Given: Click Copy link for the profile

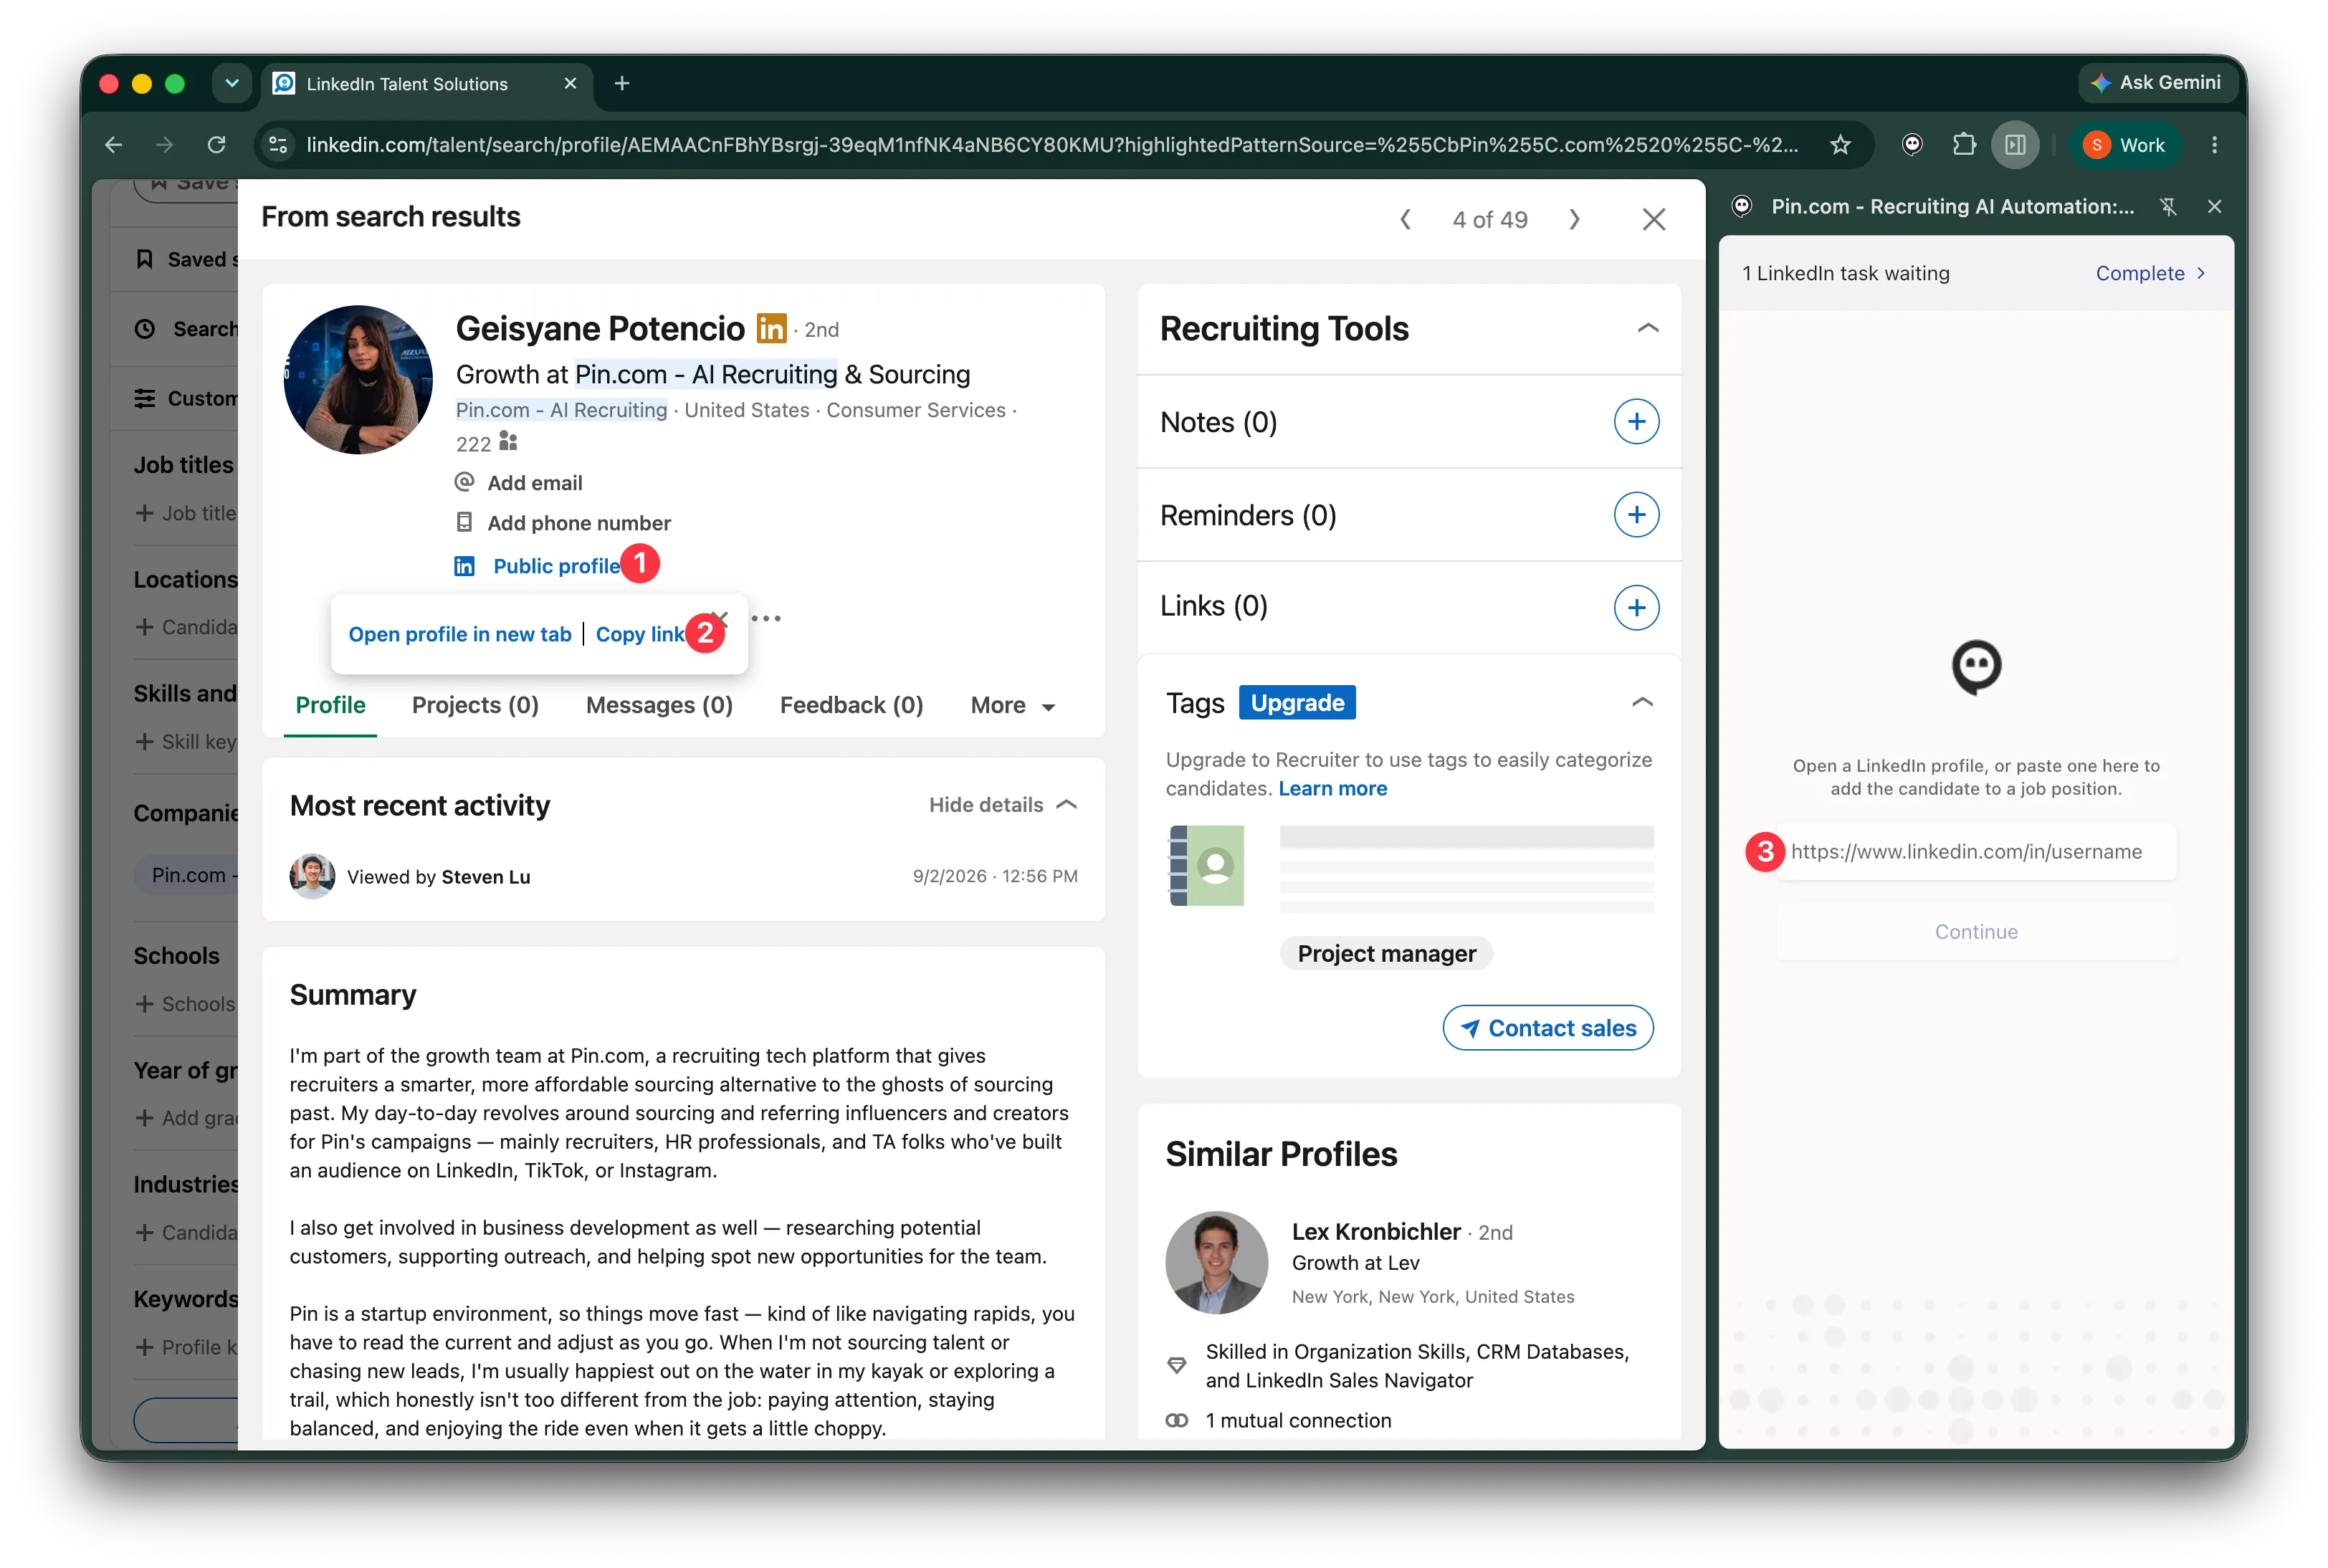Looking at the screenshot, I should (x=640, y=635).
